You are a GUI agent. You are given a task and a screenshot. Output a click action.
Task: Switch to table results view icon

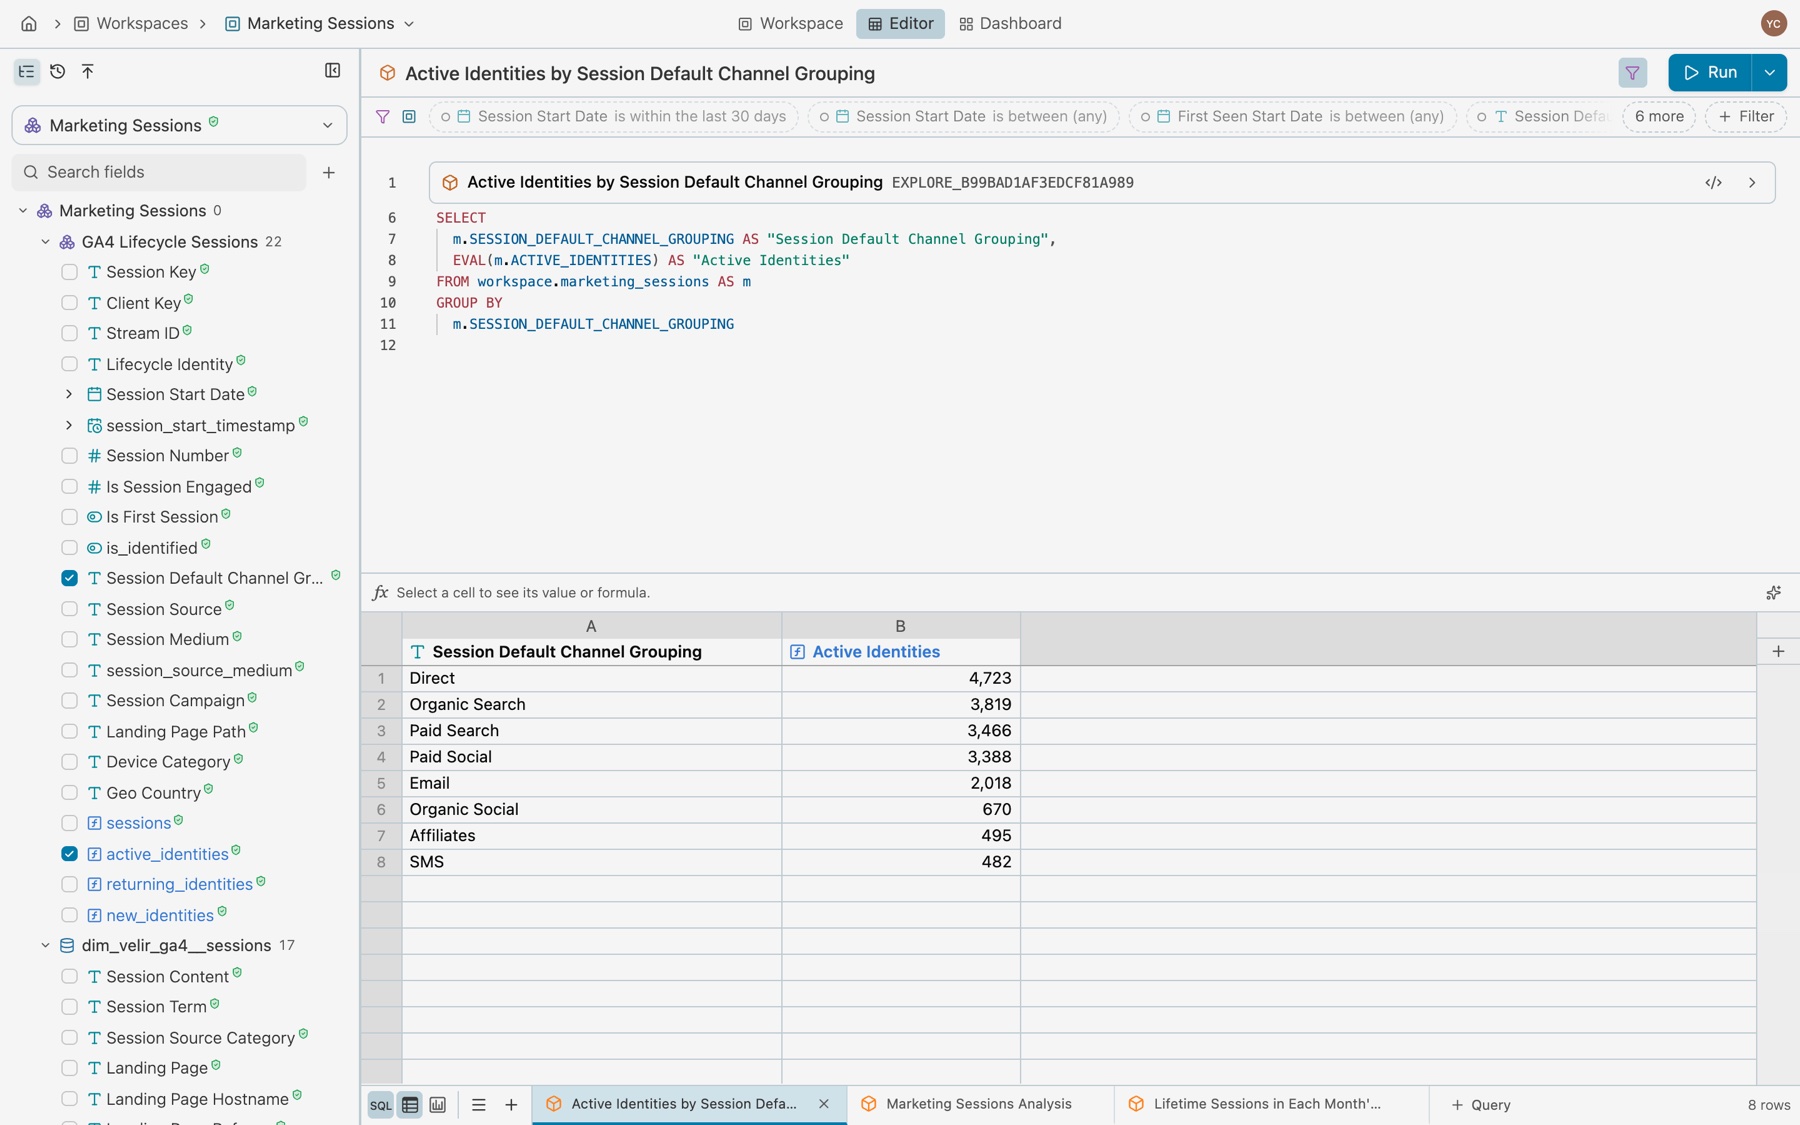click(x=410, y=1104)
